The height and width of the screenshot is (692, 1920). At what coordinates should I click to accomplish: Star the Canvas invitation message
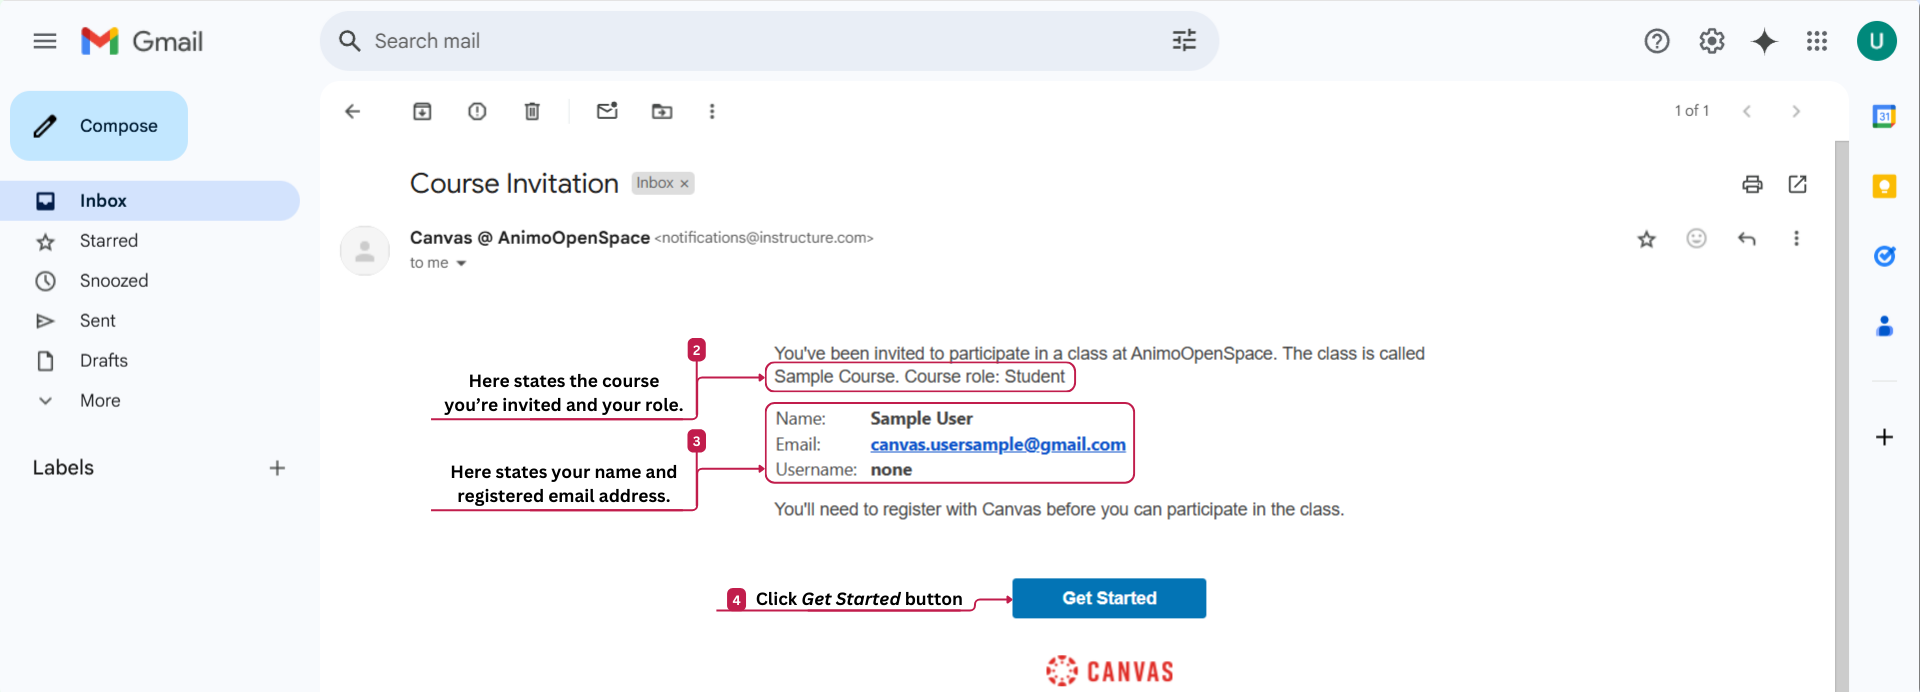[1646, 238]
